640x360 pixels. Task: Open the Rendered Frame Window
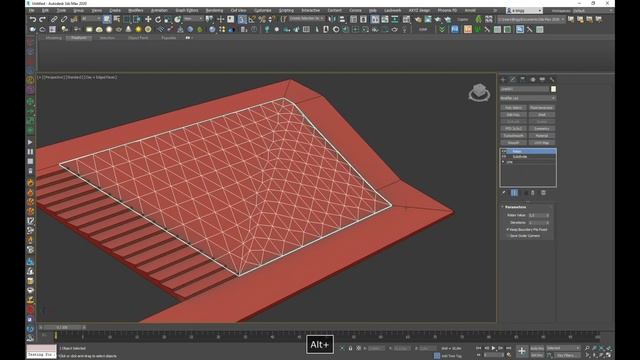[x=428, y=19]
